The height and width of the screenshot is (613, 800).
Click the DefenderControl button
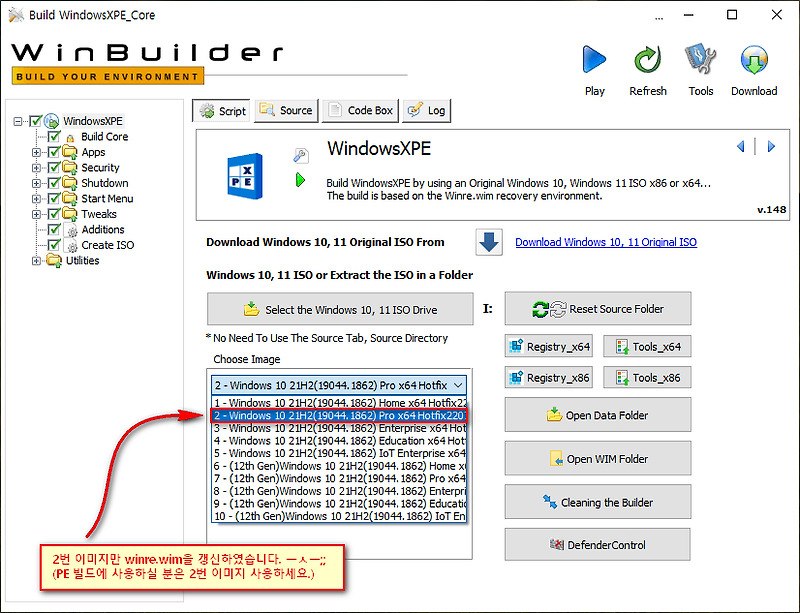coord(598,545)
